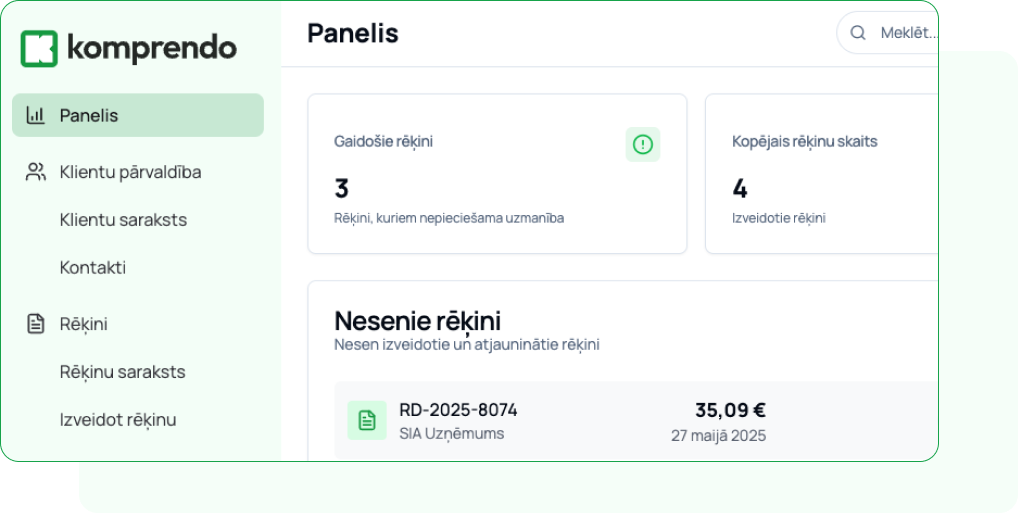Open Rēķinu saraksts from the sidebar
Image resolution: width=1018 pixels, height=513 pixels.
tap(123, 372)
